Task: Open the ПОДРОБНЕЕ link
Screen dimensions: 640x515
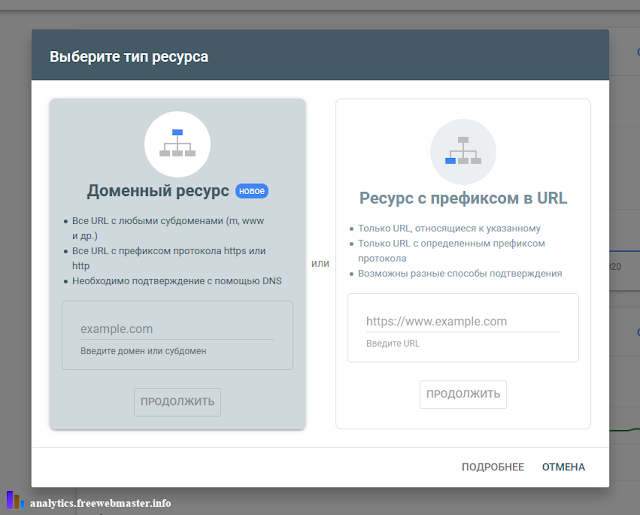Action: (493, 467)
